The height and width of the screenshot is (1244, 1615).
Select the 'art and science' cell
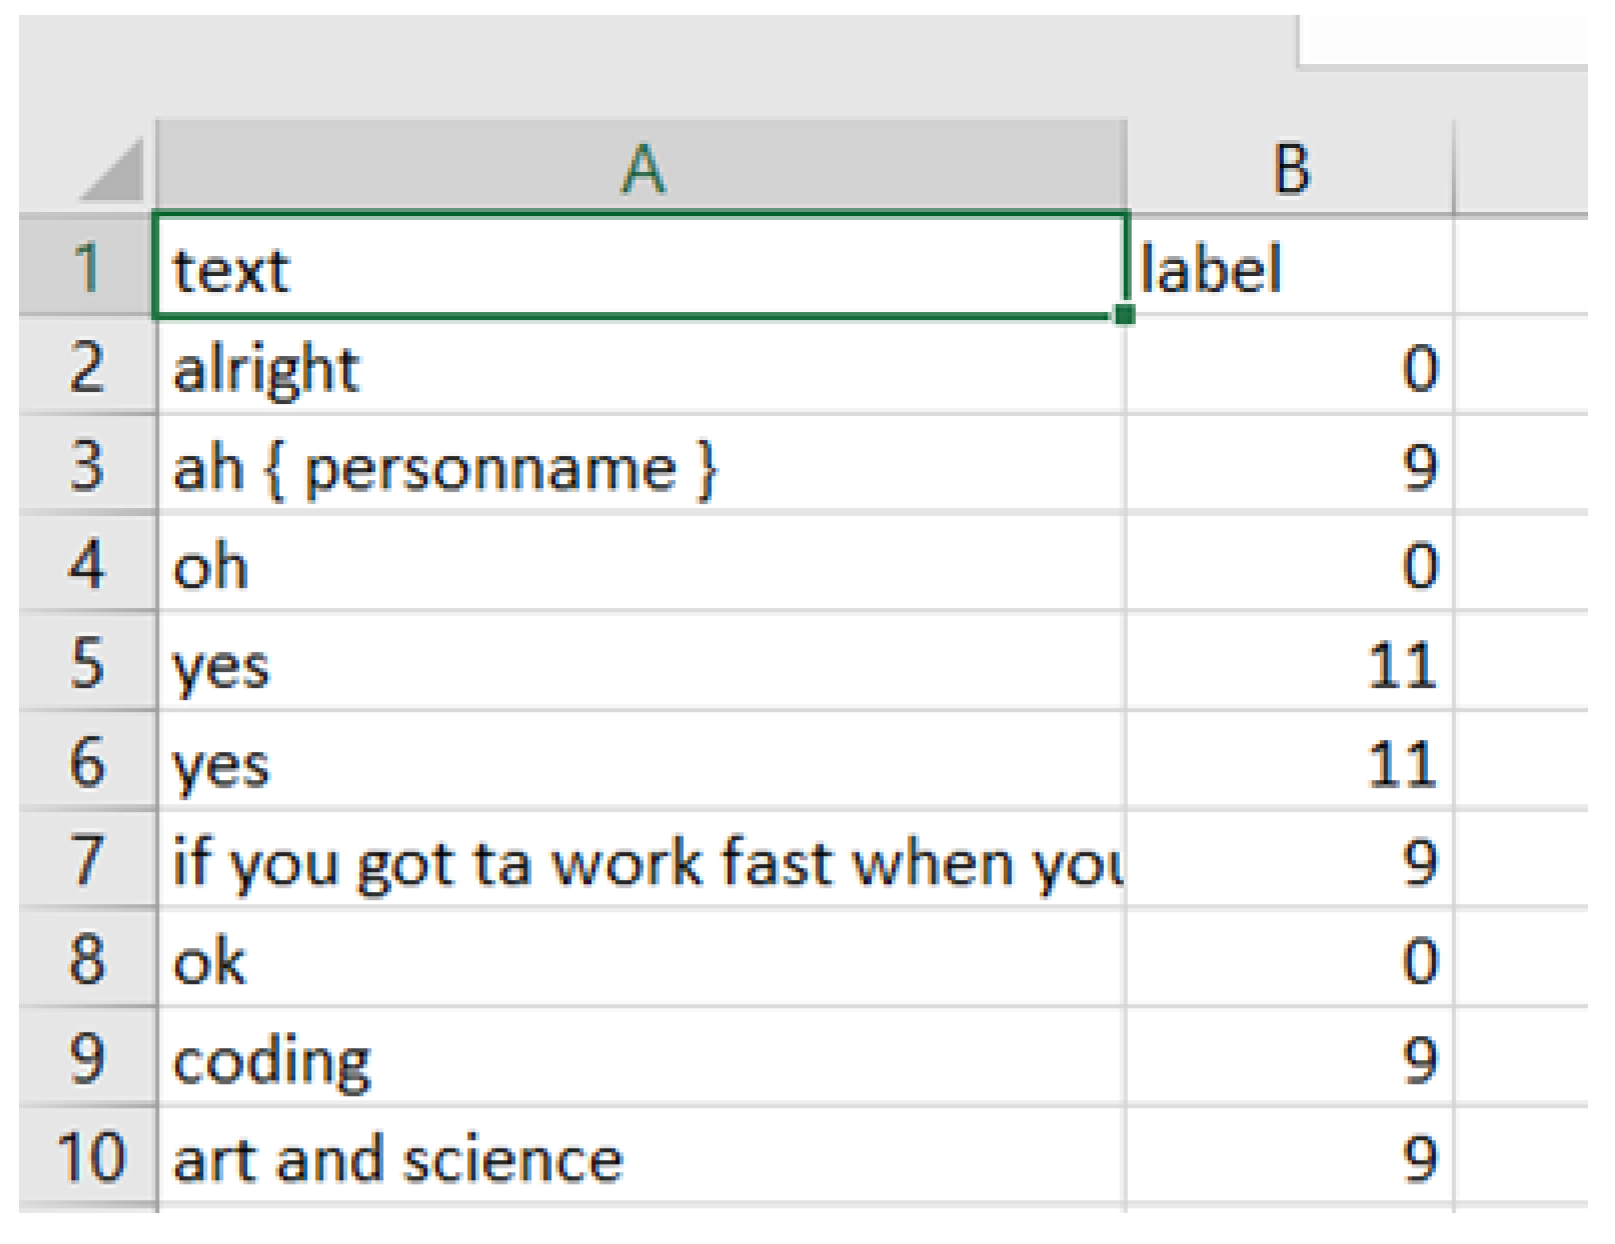coord(640,1157)
